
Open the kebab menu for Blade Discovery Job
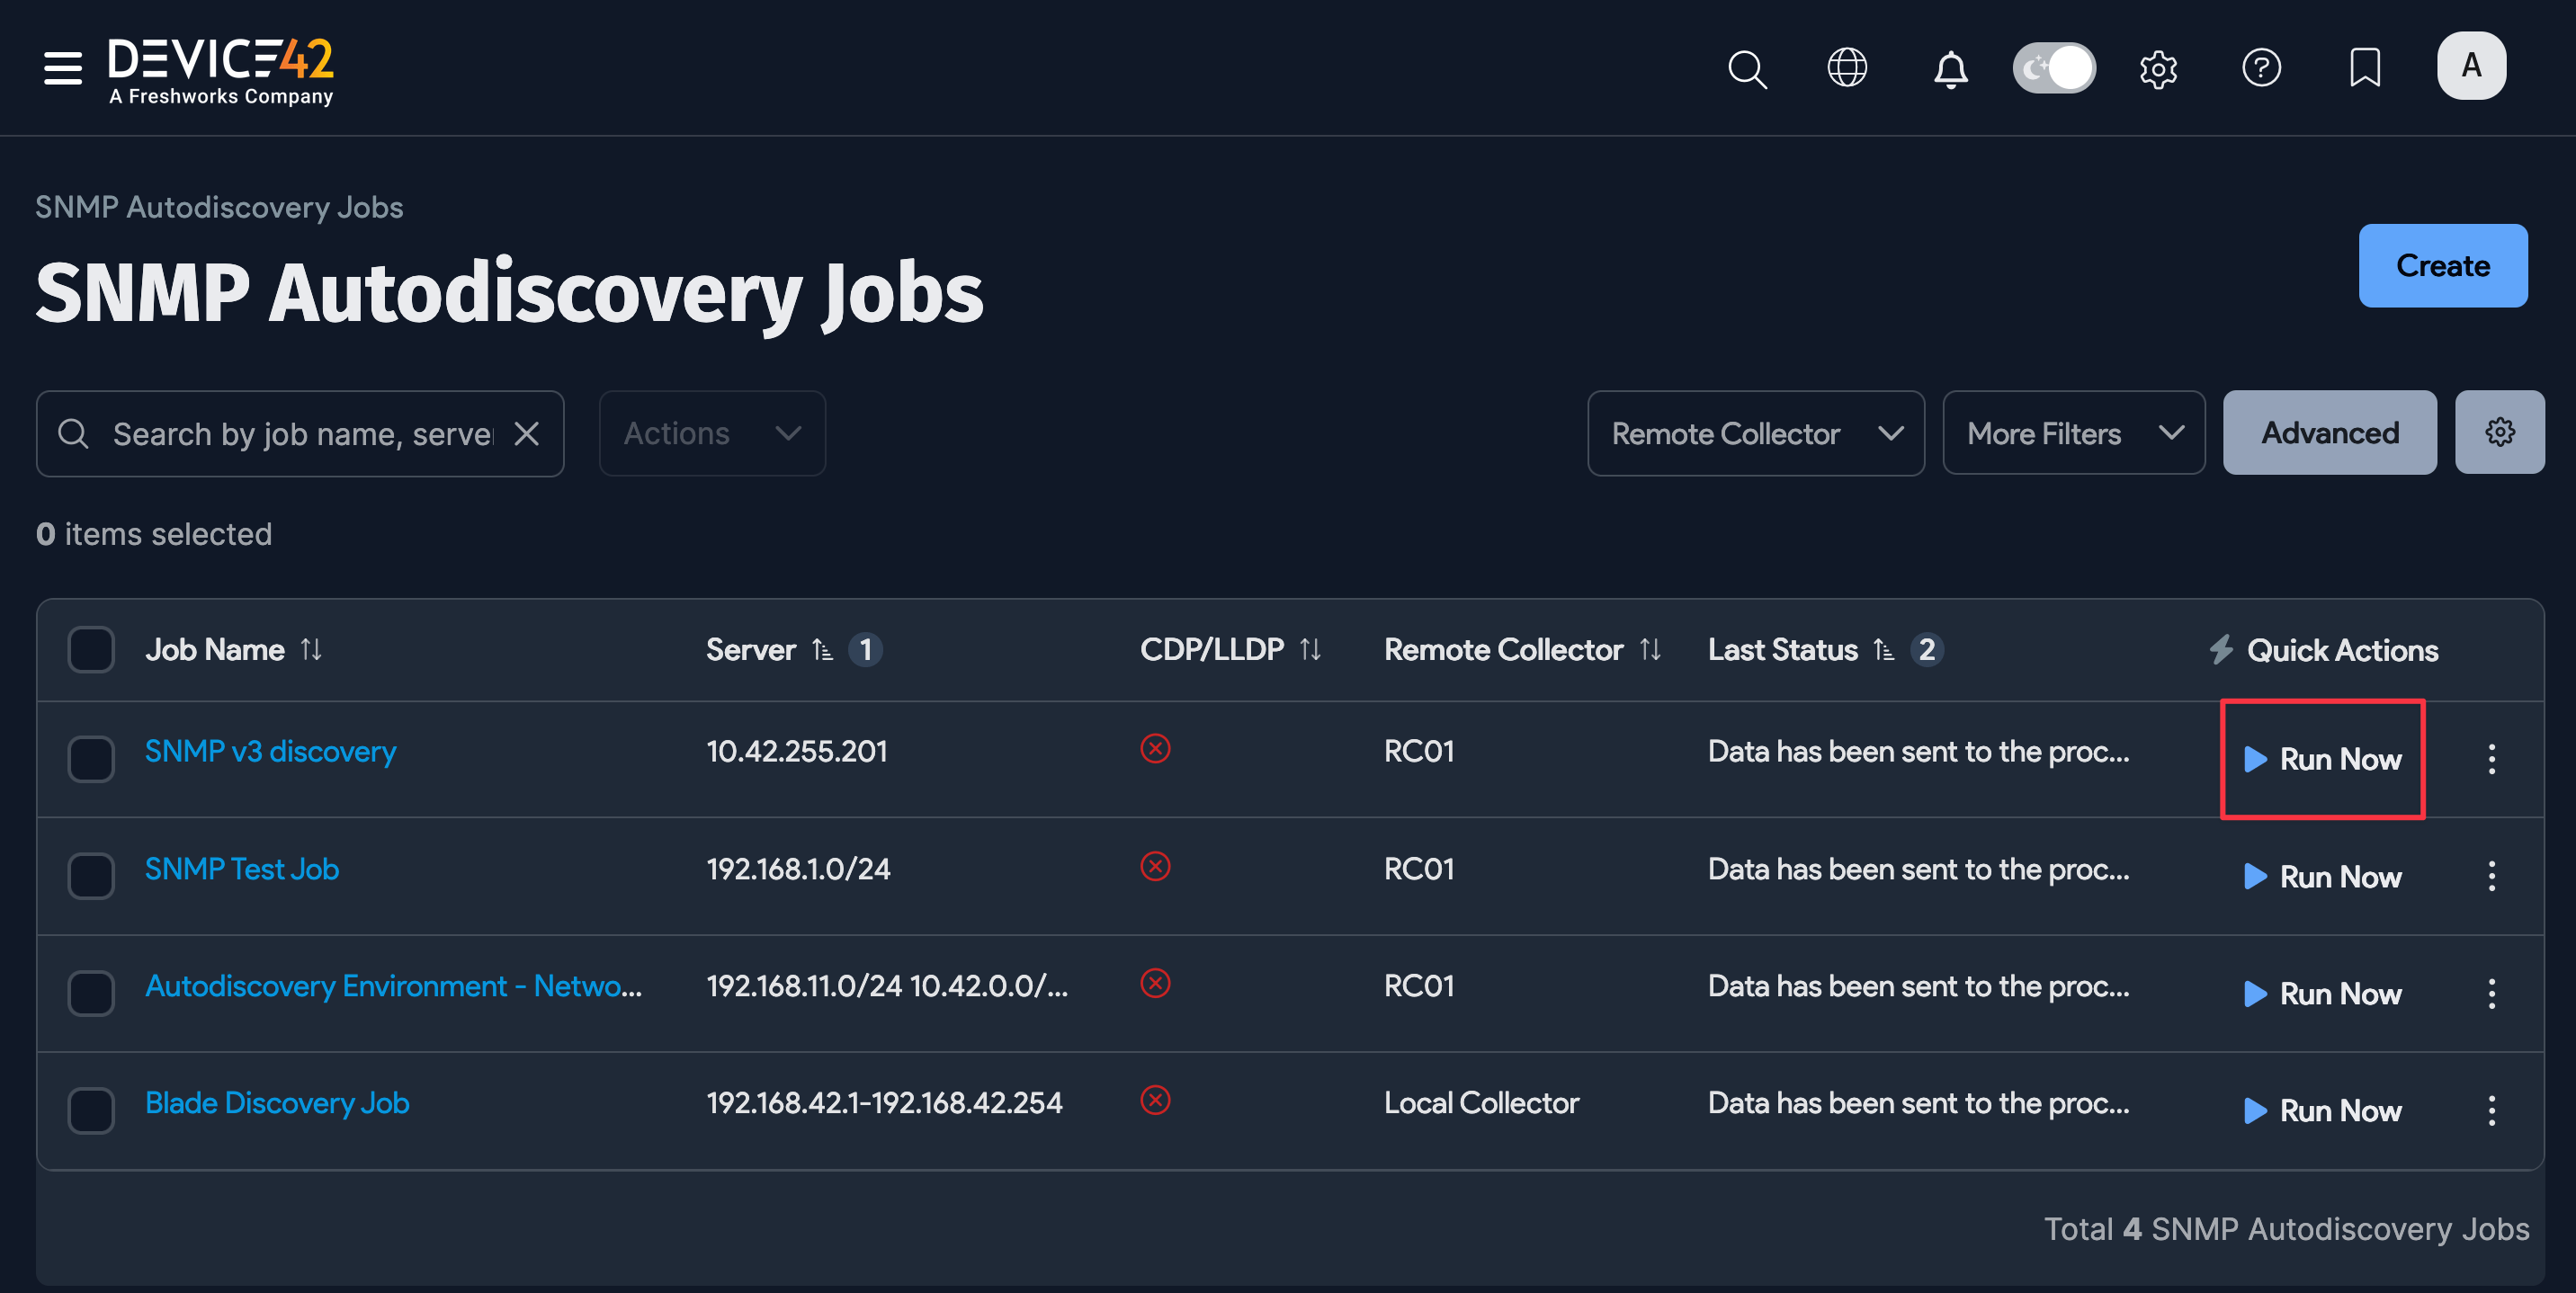2492,1110
